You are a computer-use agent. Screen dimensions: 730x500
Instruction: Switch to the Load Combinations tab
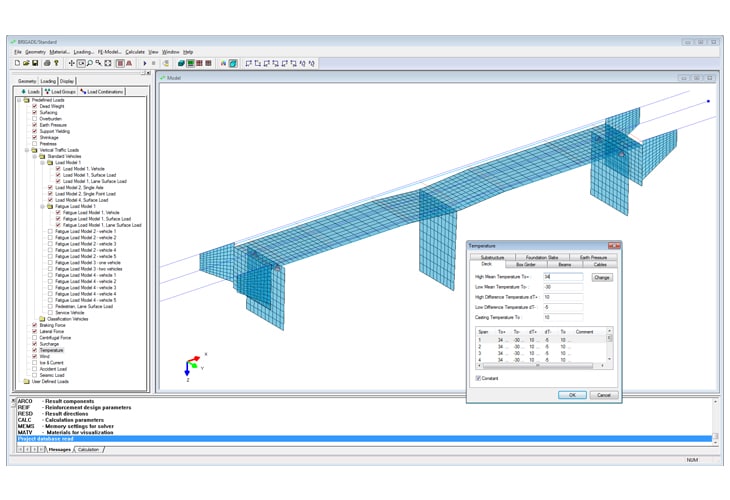101,92
